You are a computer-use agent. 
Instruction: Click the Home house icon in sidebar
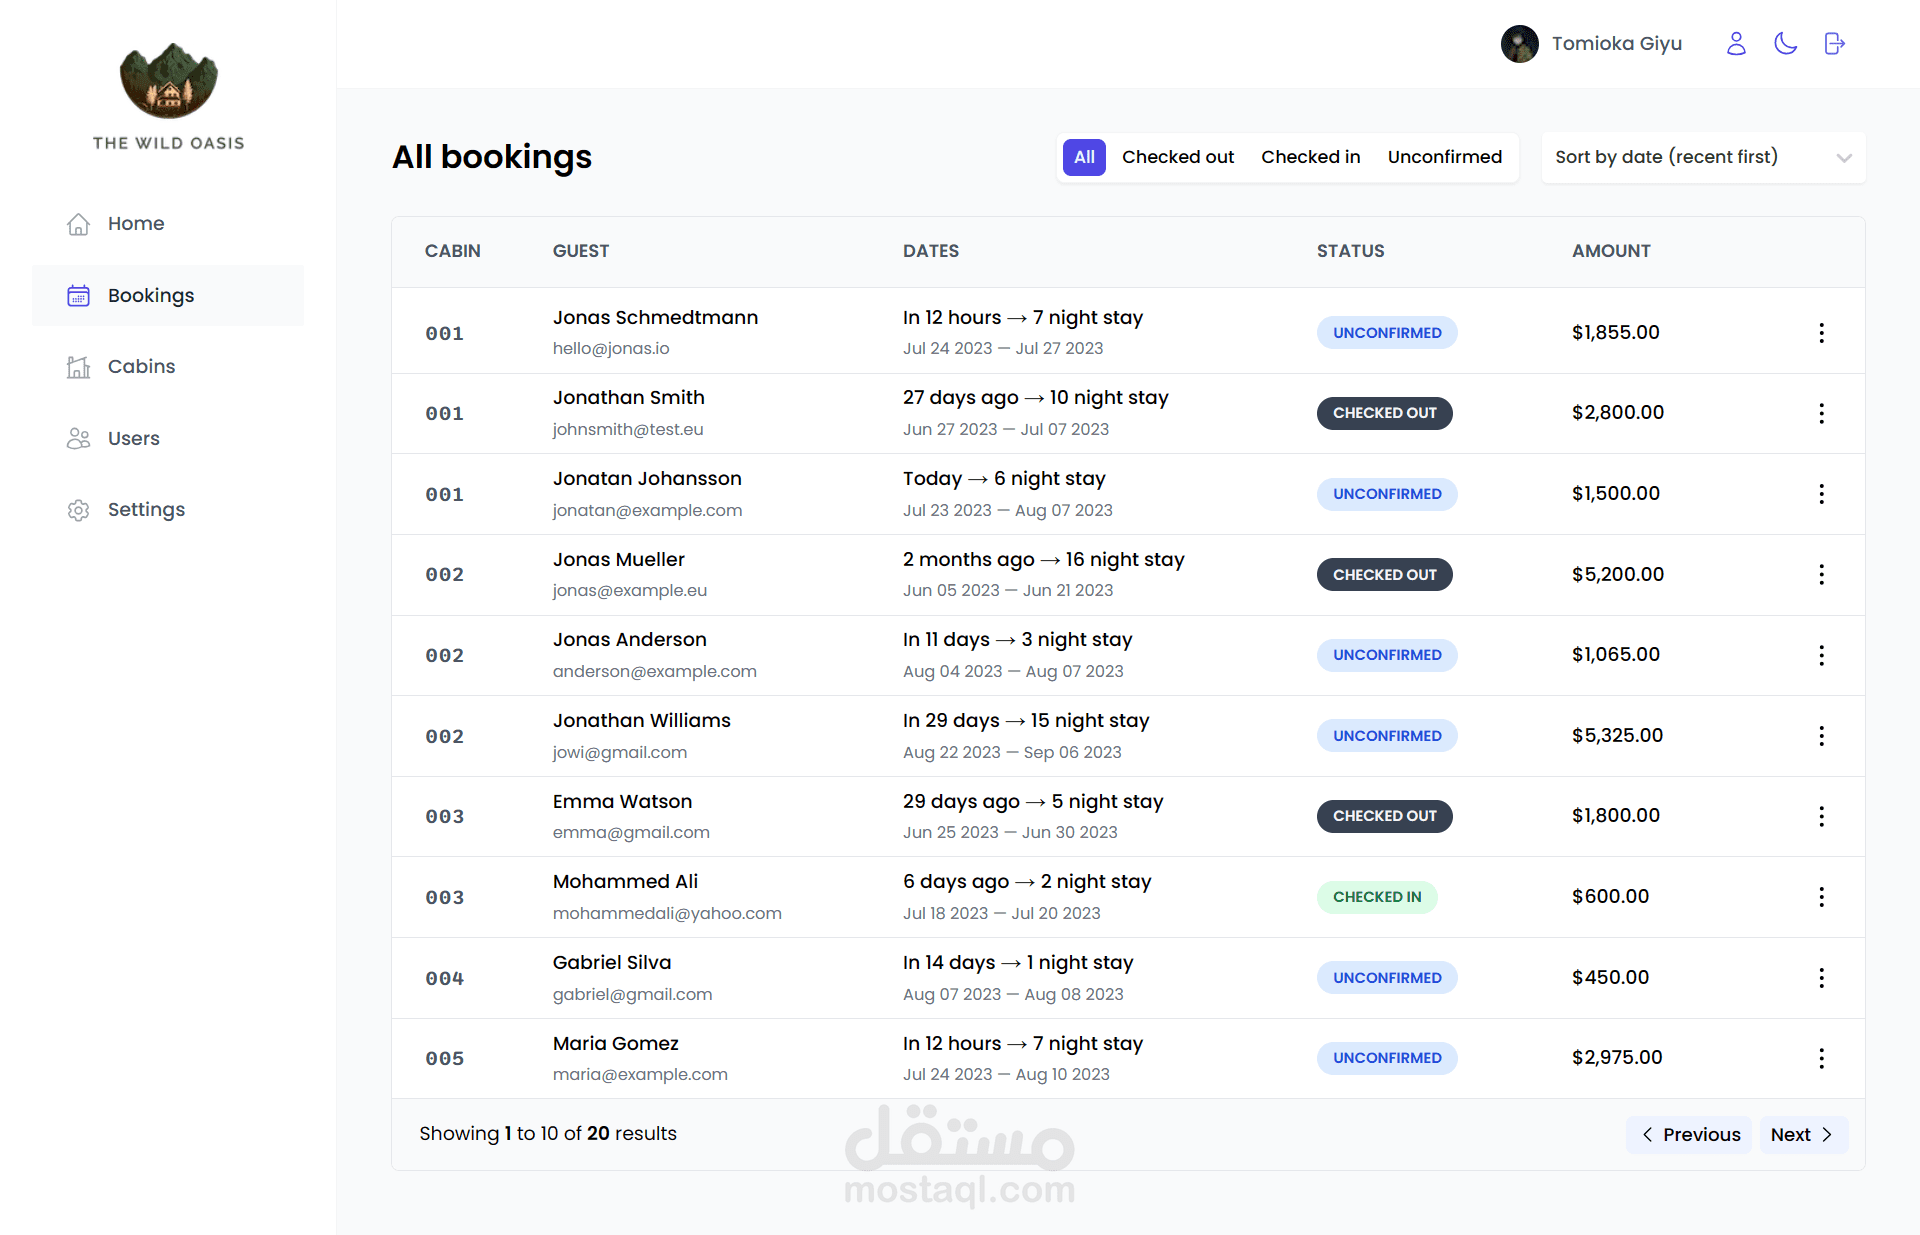[x=79, y=224]
